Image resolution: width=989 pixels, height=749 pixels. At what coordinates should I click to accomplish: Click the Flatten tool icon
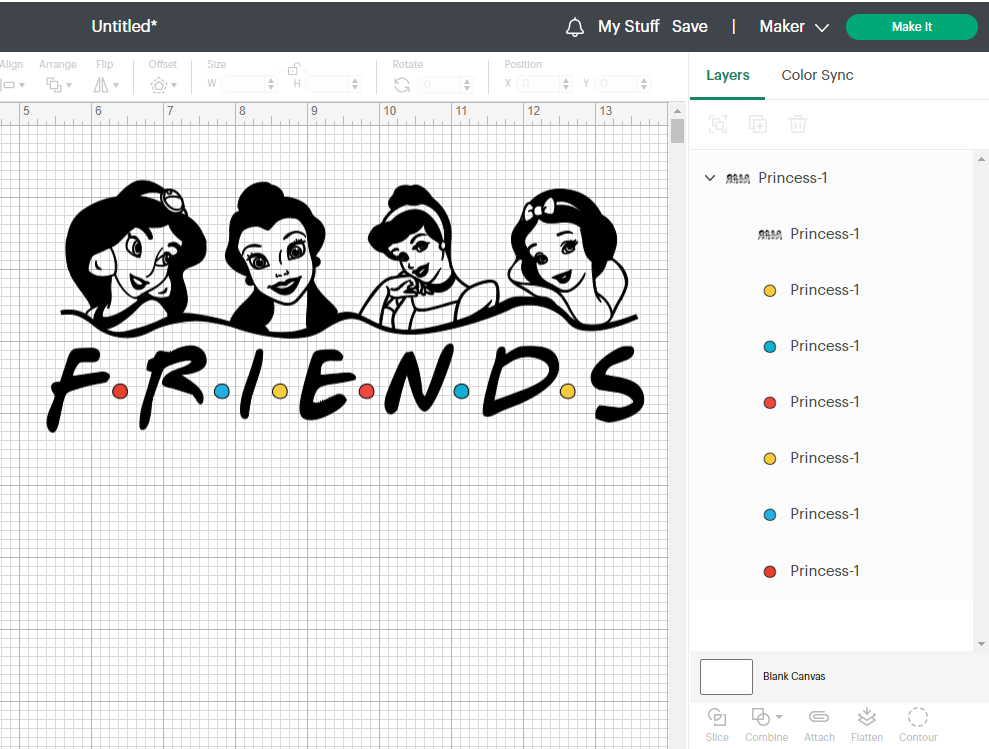tap(867, 718)
